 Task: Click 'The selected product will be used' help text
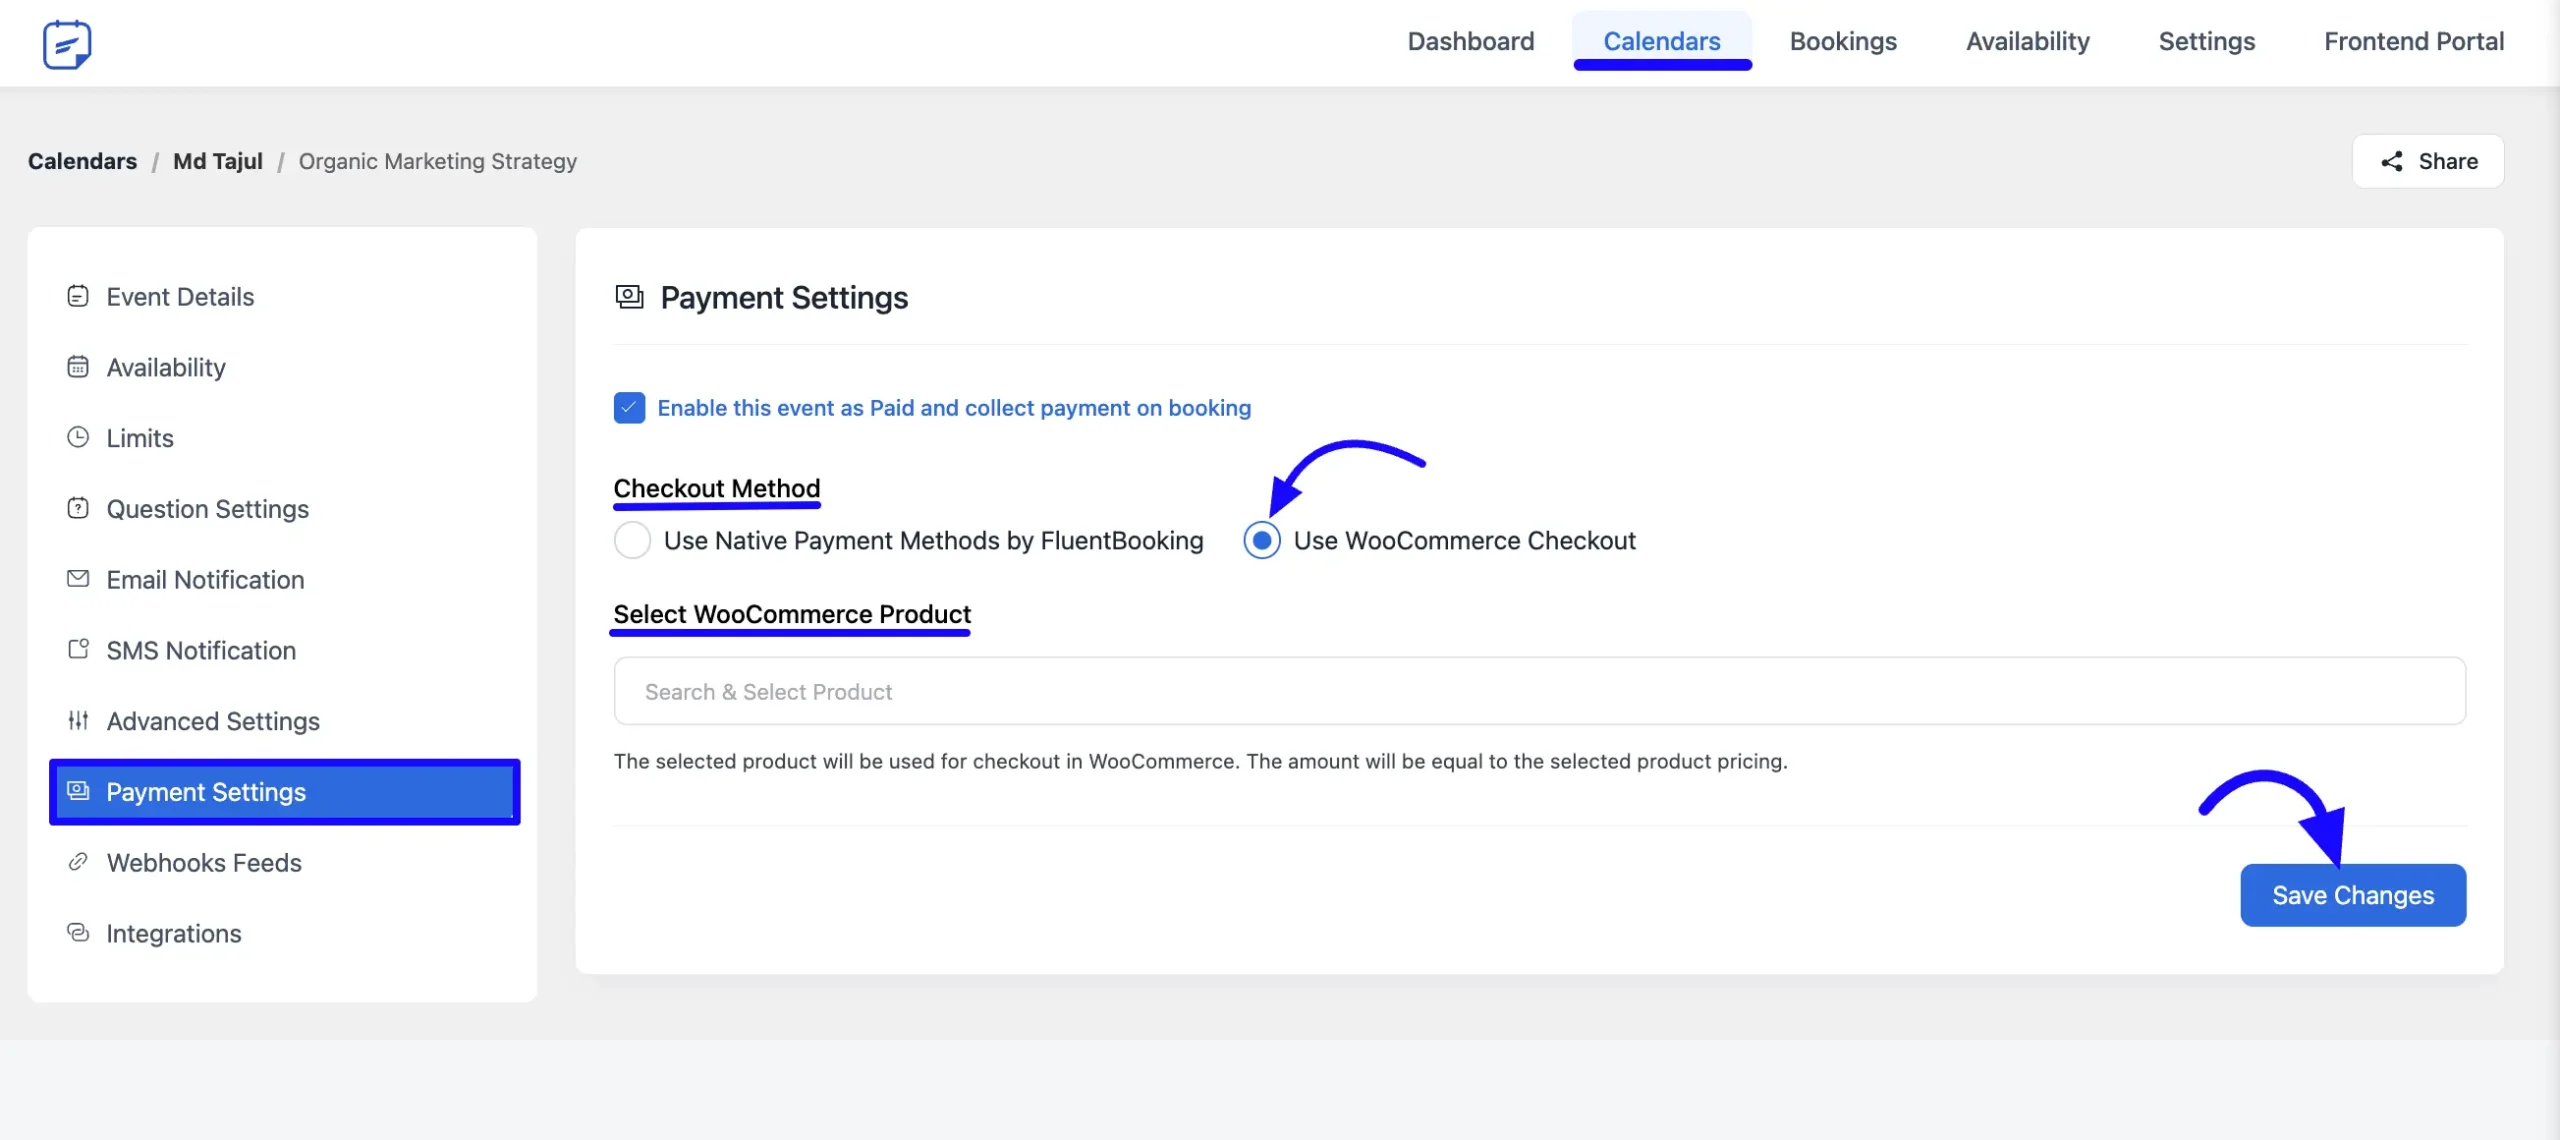click(1200, 761)
